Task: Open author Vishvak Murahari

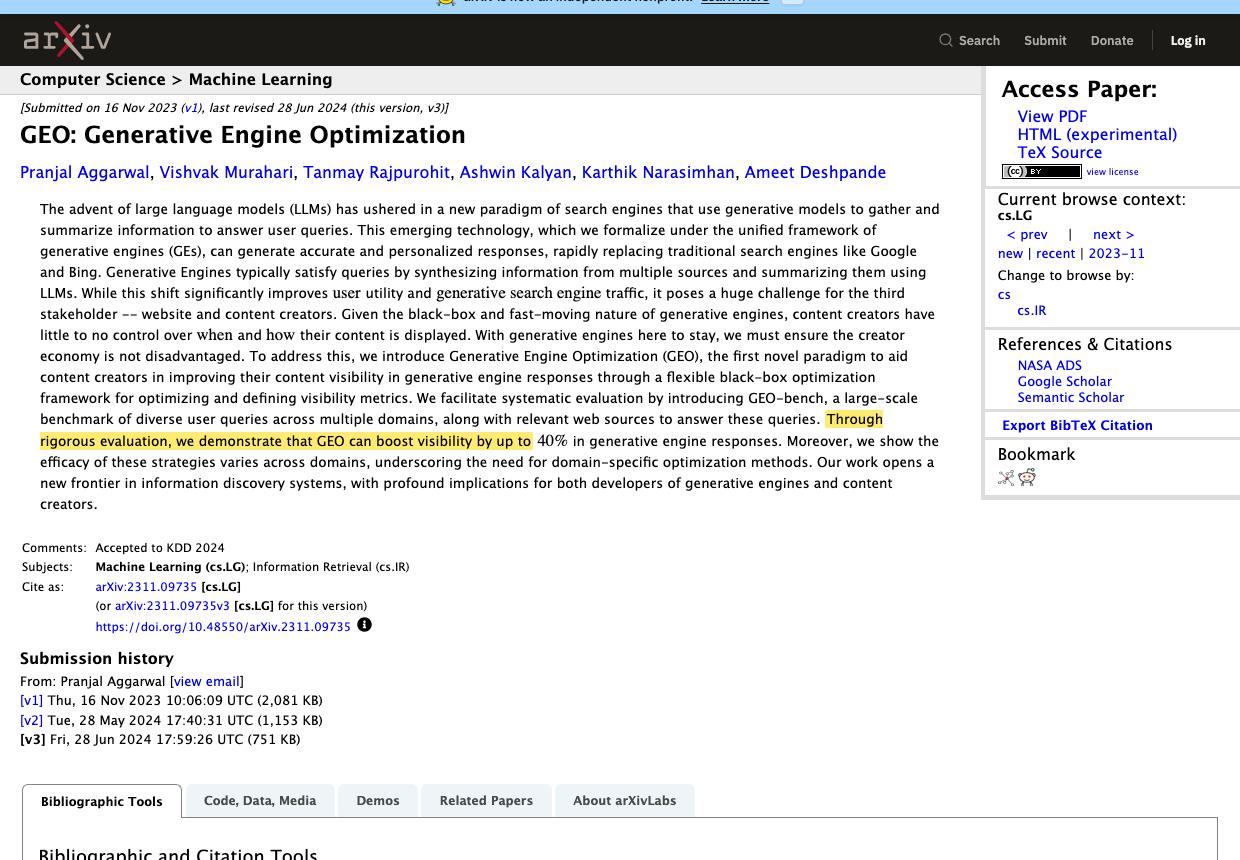Action: (226, 173)
